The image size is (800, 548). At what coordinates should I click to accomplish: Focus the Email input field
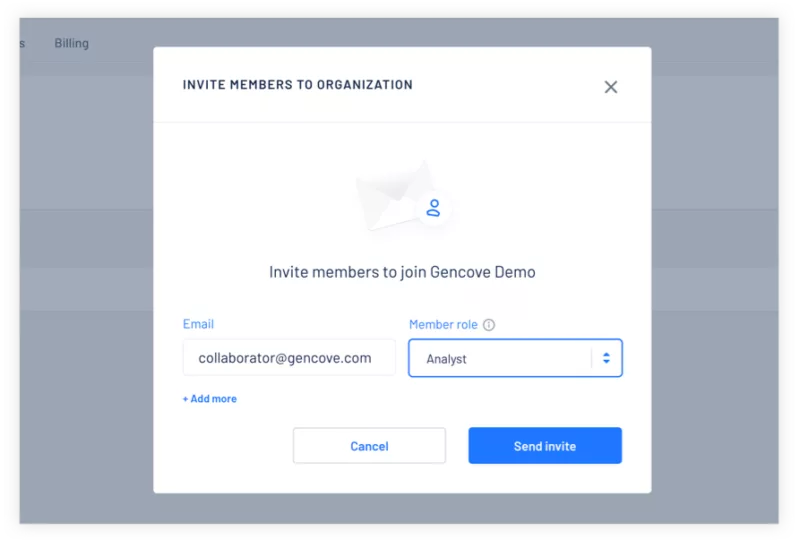[x=289, y=358]
